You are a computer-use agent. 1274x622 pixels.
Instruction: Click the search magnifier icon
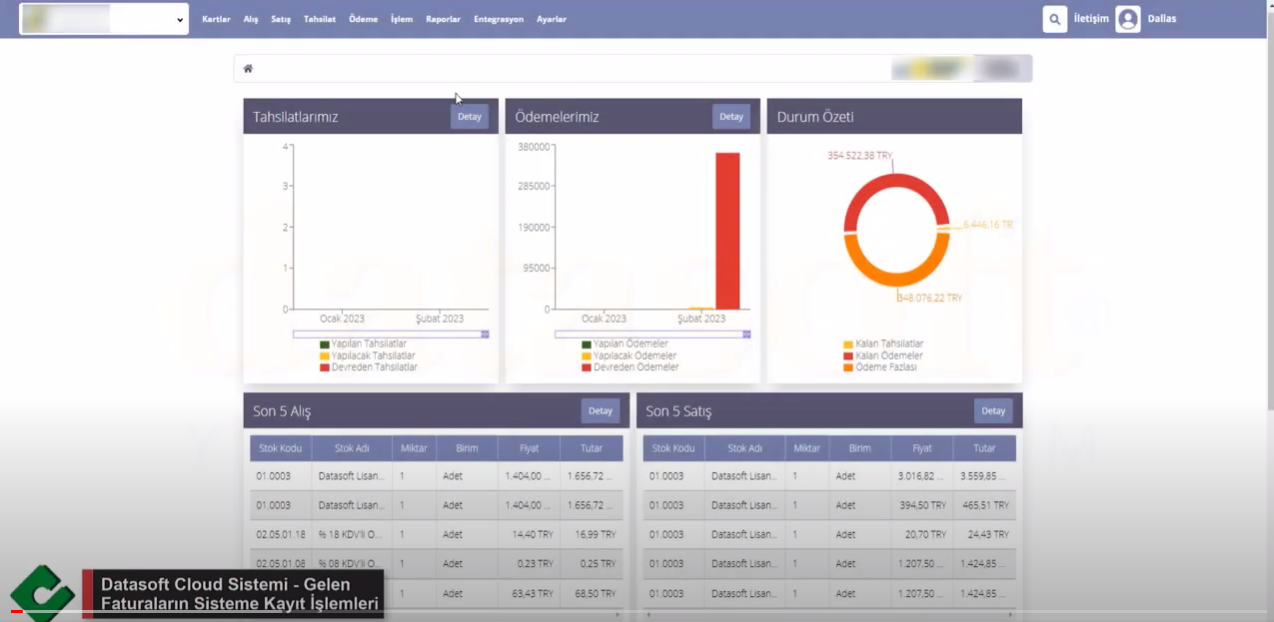tap(1054, 19)
